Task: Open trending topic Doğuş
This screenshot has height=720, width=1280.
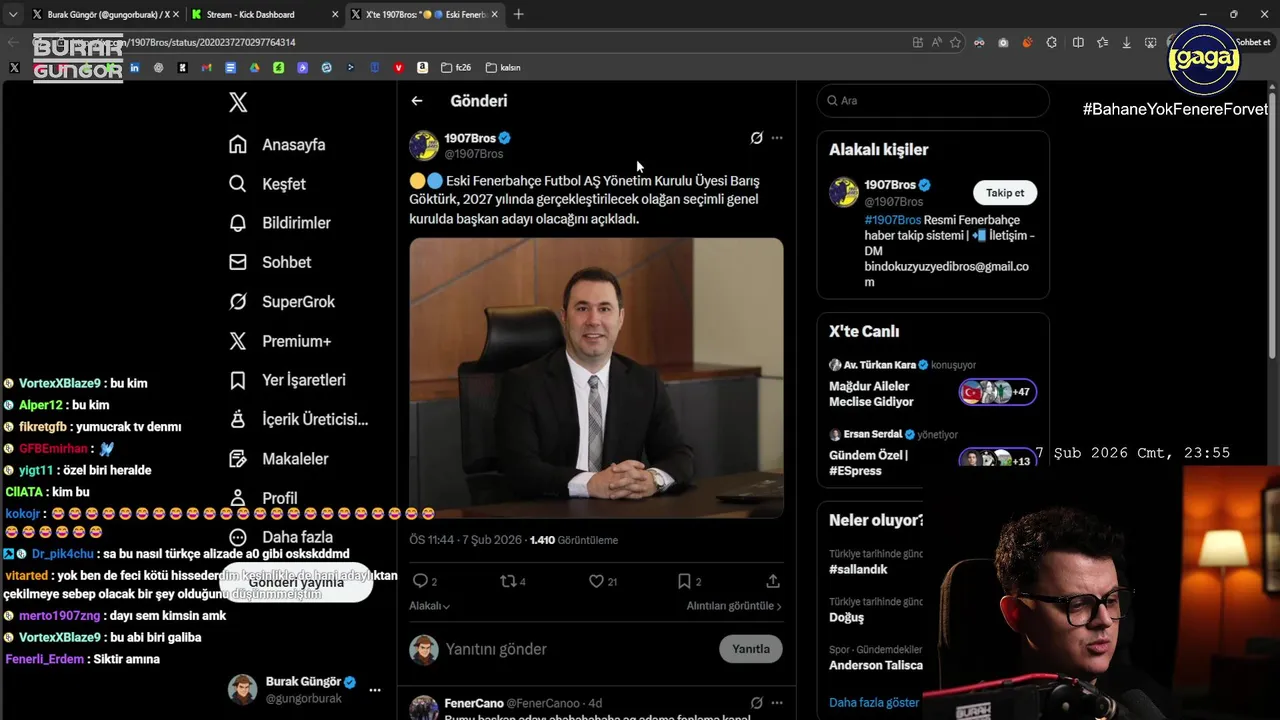Action: click(846, 617)
